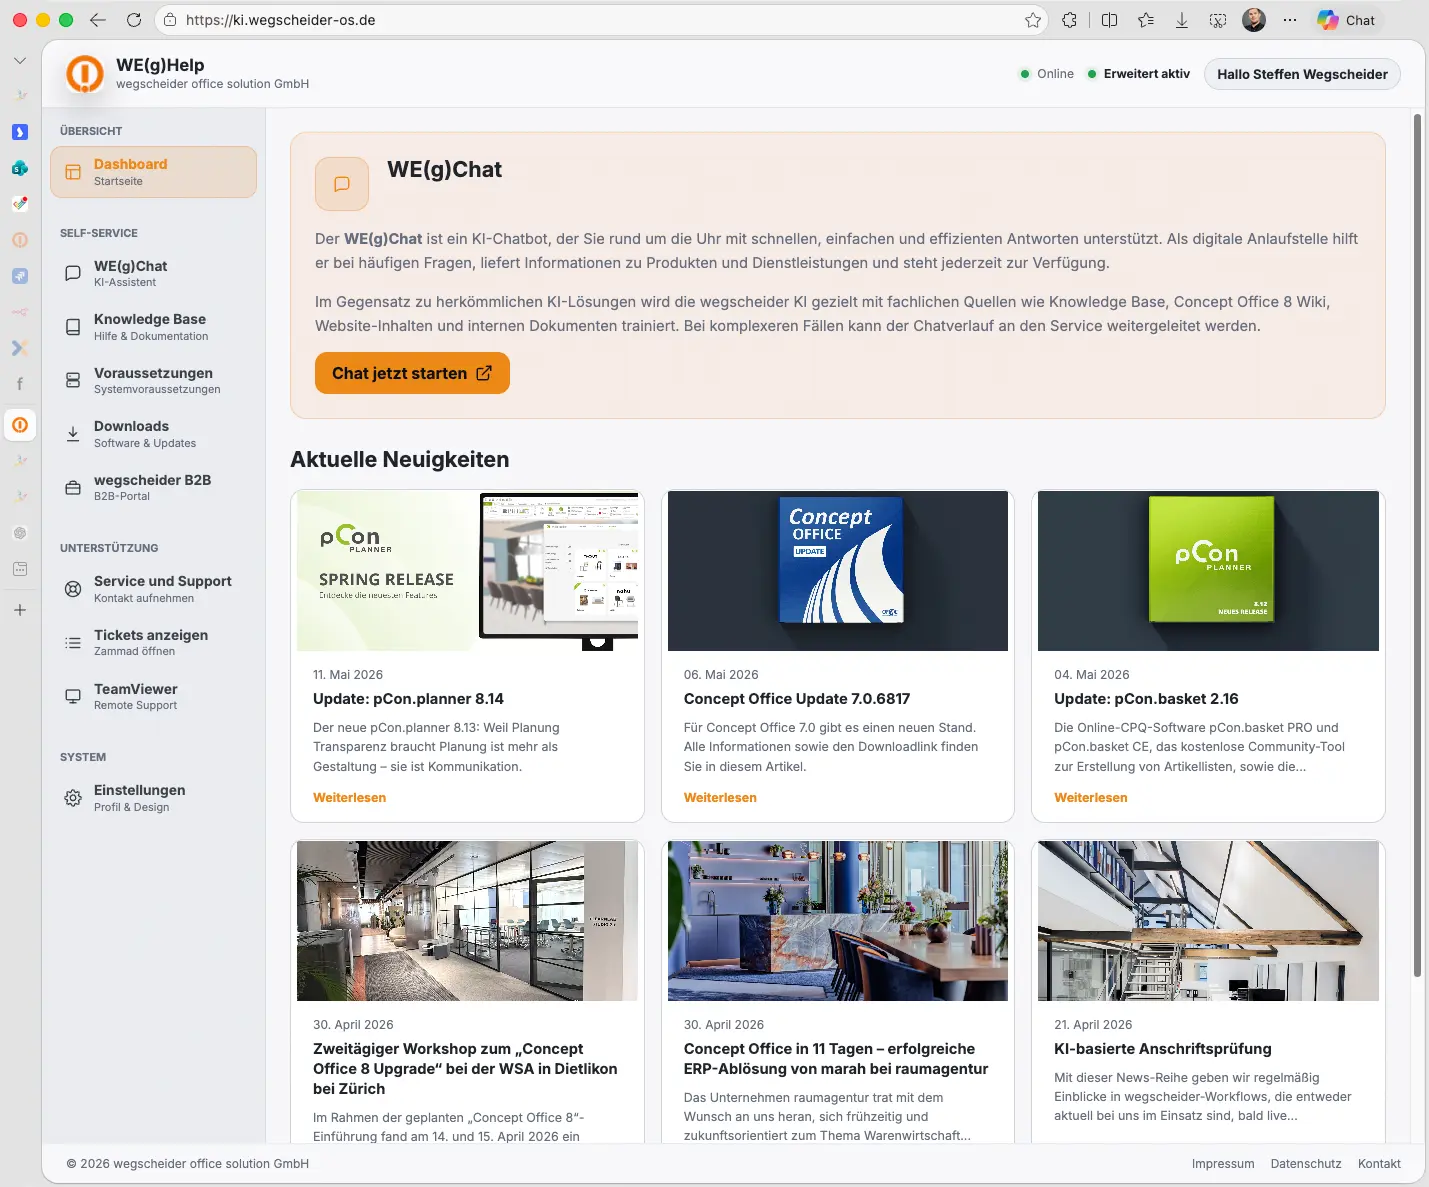Open the raumagentur dining table photo
The image size is (1429, 1187).
click(838, 921)
